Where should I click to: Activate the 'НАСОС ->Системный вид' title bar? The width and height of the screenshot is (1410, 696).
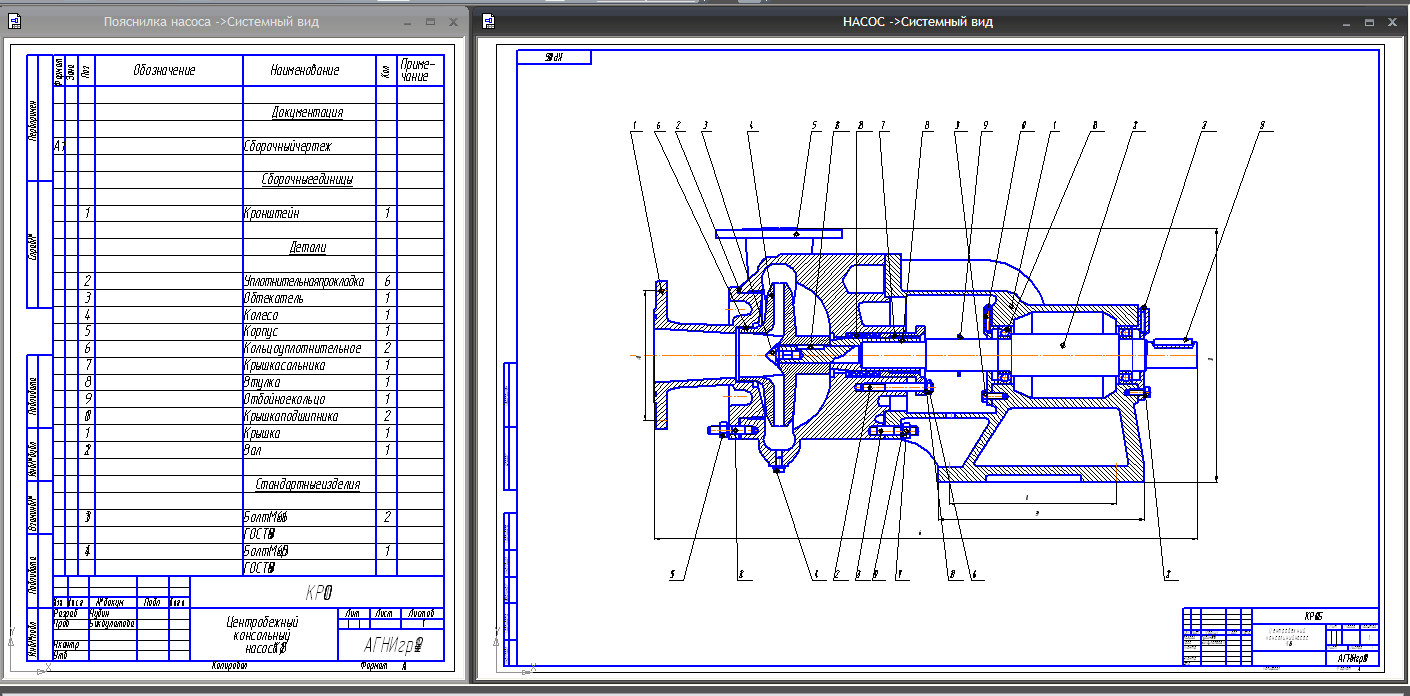(917, 21)
